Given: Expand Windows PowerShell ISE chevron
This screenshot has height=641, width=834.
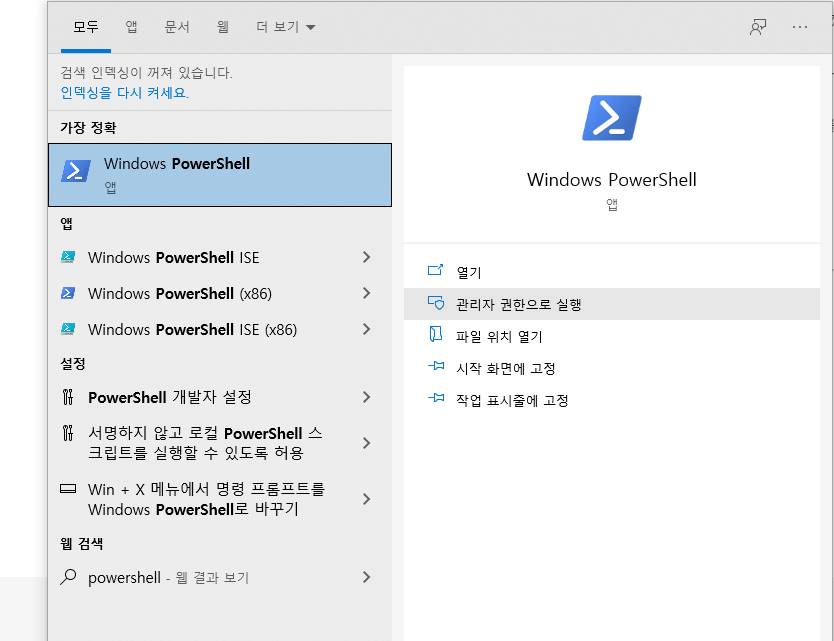Looking at the screenshot, I should [x=366, y=257].
